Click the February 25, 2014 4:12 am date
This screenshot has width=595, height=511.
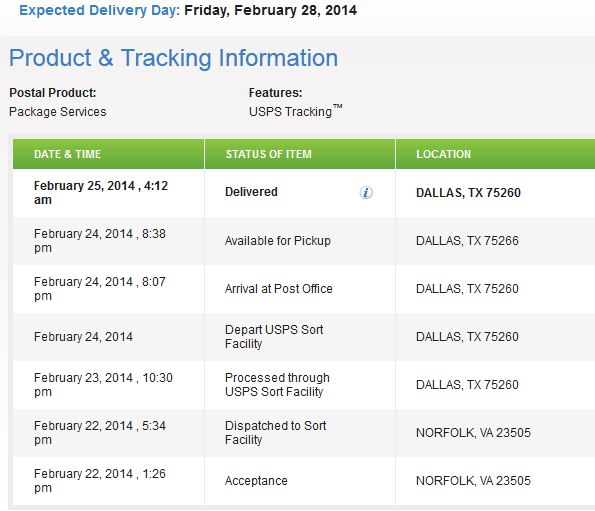[101, 193]
